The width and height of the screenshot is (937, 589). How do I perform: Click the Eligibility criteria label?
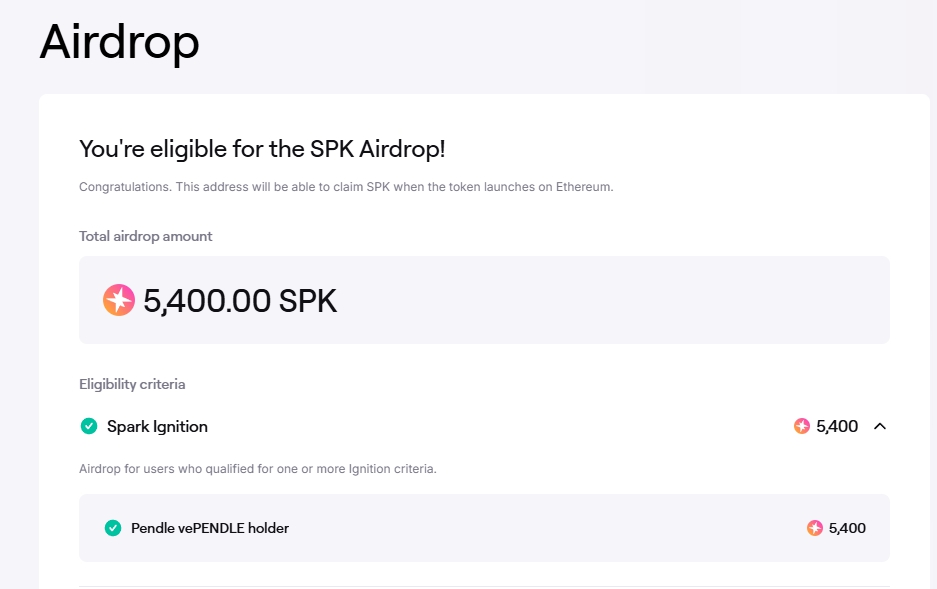(x=132, y=384)
